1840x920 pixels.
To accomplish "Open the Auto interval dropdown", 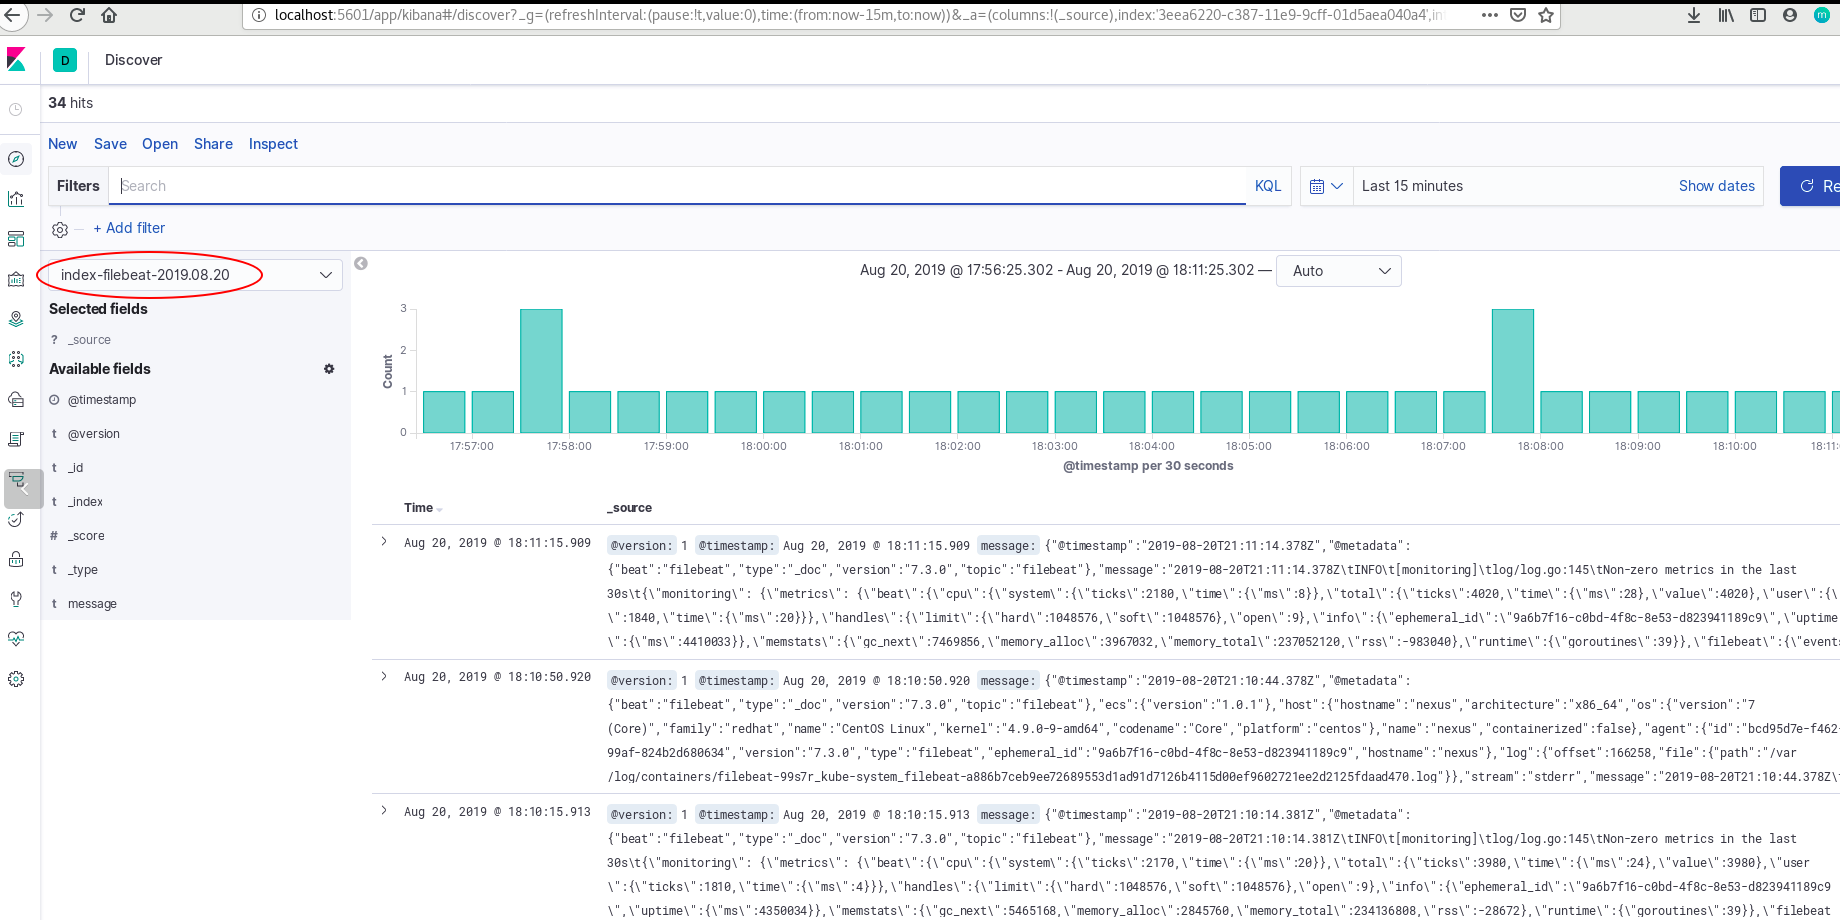I will pyautogui.click(x=1338, y=271).
